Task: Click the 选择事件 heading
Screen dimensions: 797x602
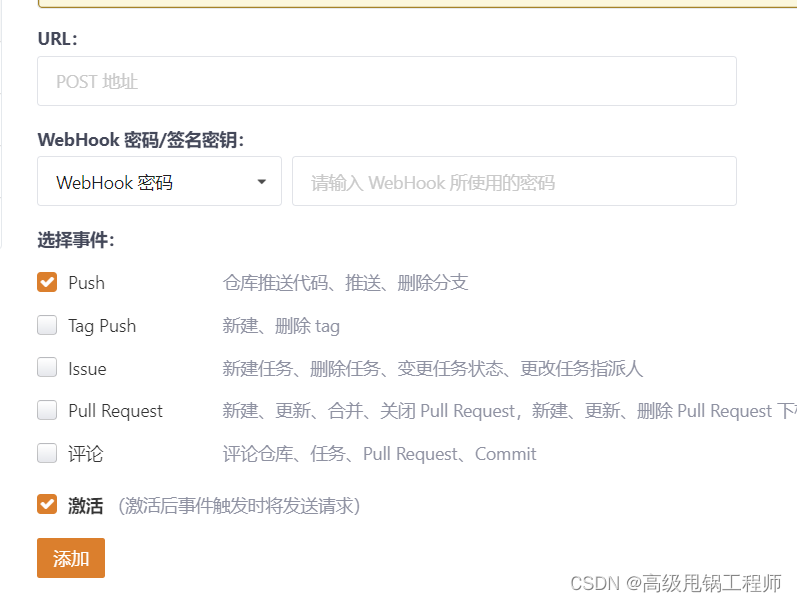Action: 76,240
